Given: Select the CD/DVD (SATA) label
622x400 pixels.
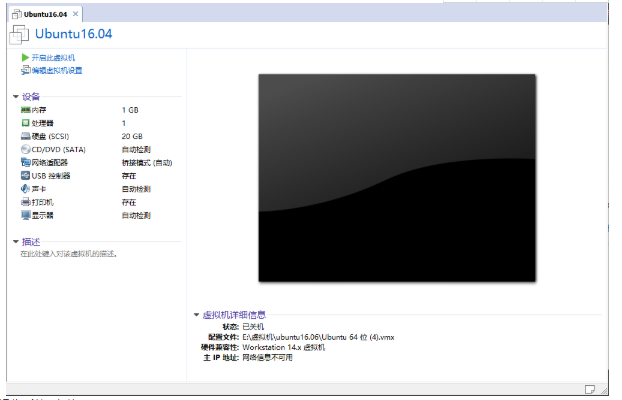Looking at the screenshot, I should pyautogui.click(x=58, y=150).
